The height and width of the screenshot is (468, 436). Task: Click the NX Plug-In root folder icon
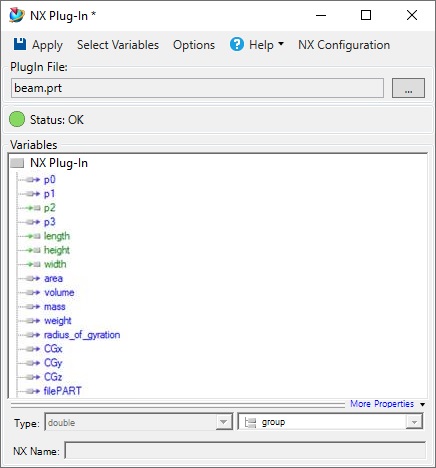coord(17,163)
